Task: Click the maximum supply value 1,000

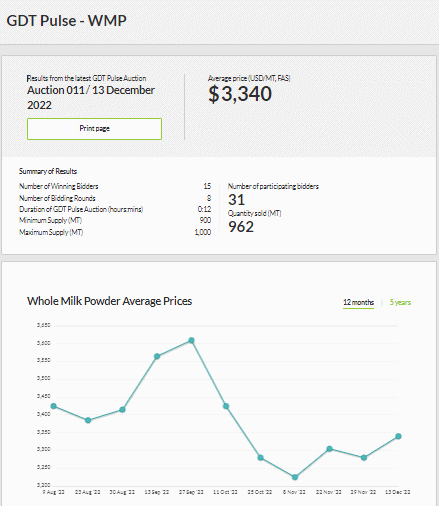Action: 203,232
